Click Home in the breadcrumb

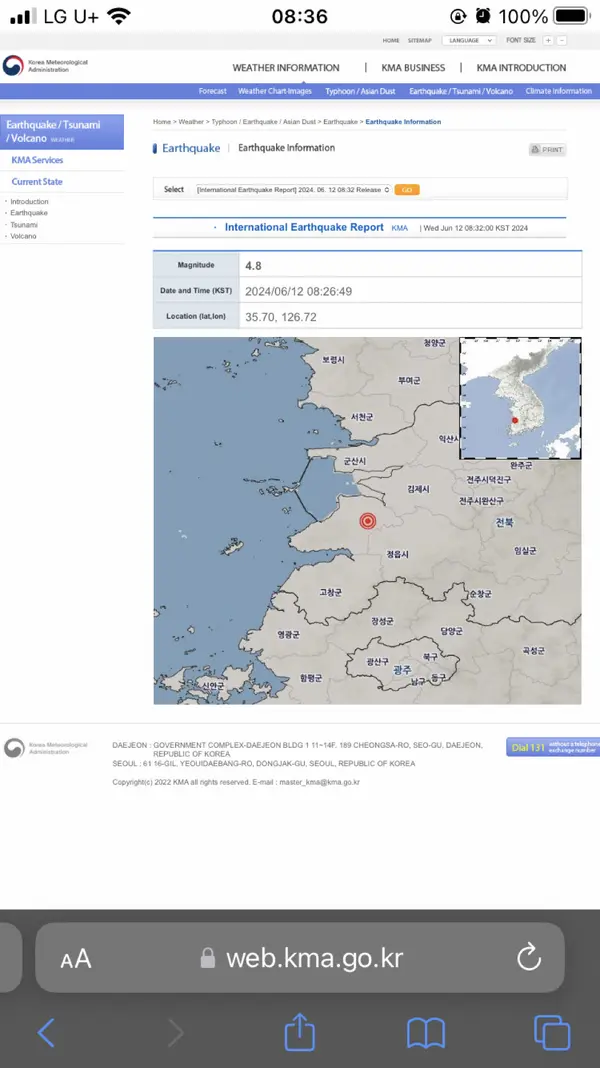click(x=161, y=122)
